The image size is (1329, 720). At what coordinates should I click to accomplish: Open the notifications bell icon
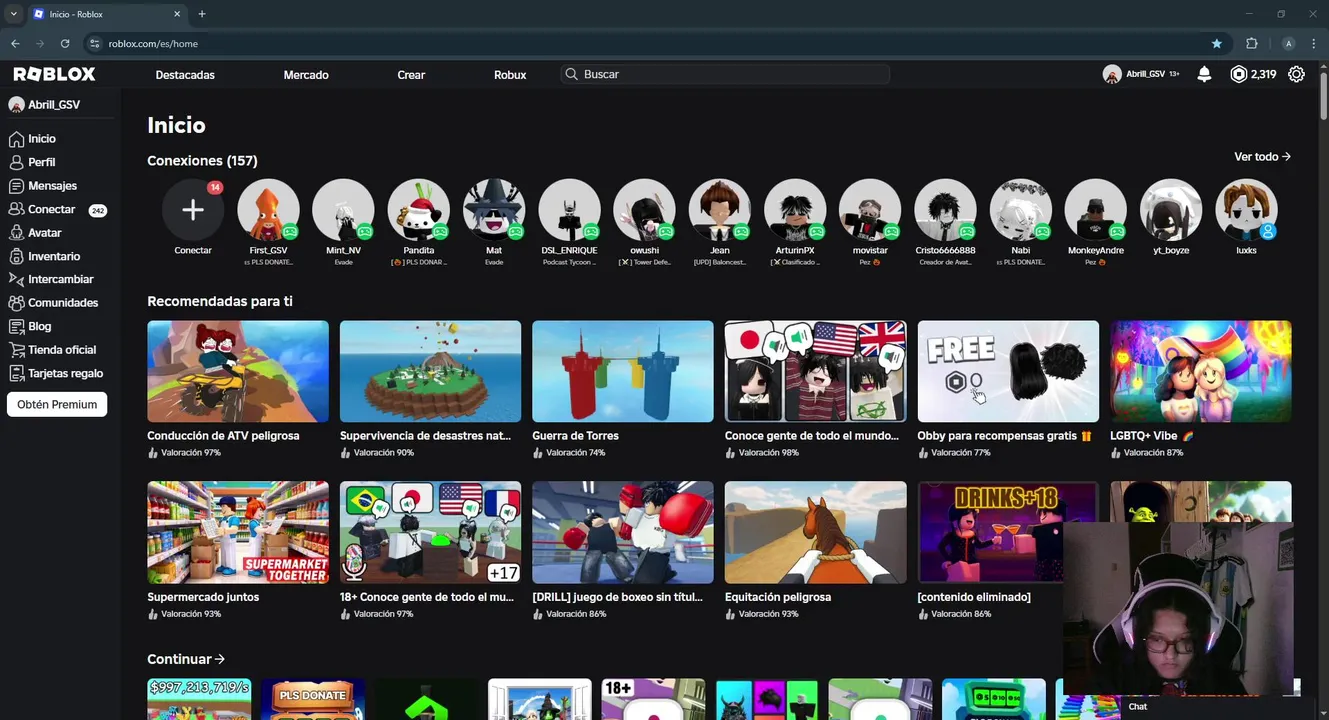tap(1204, 74)
